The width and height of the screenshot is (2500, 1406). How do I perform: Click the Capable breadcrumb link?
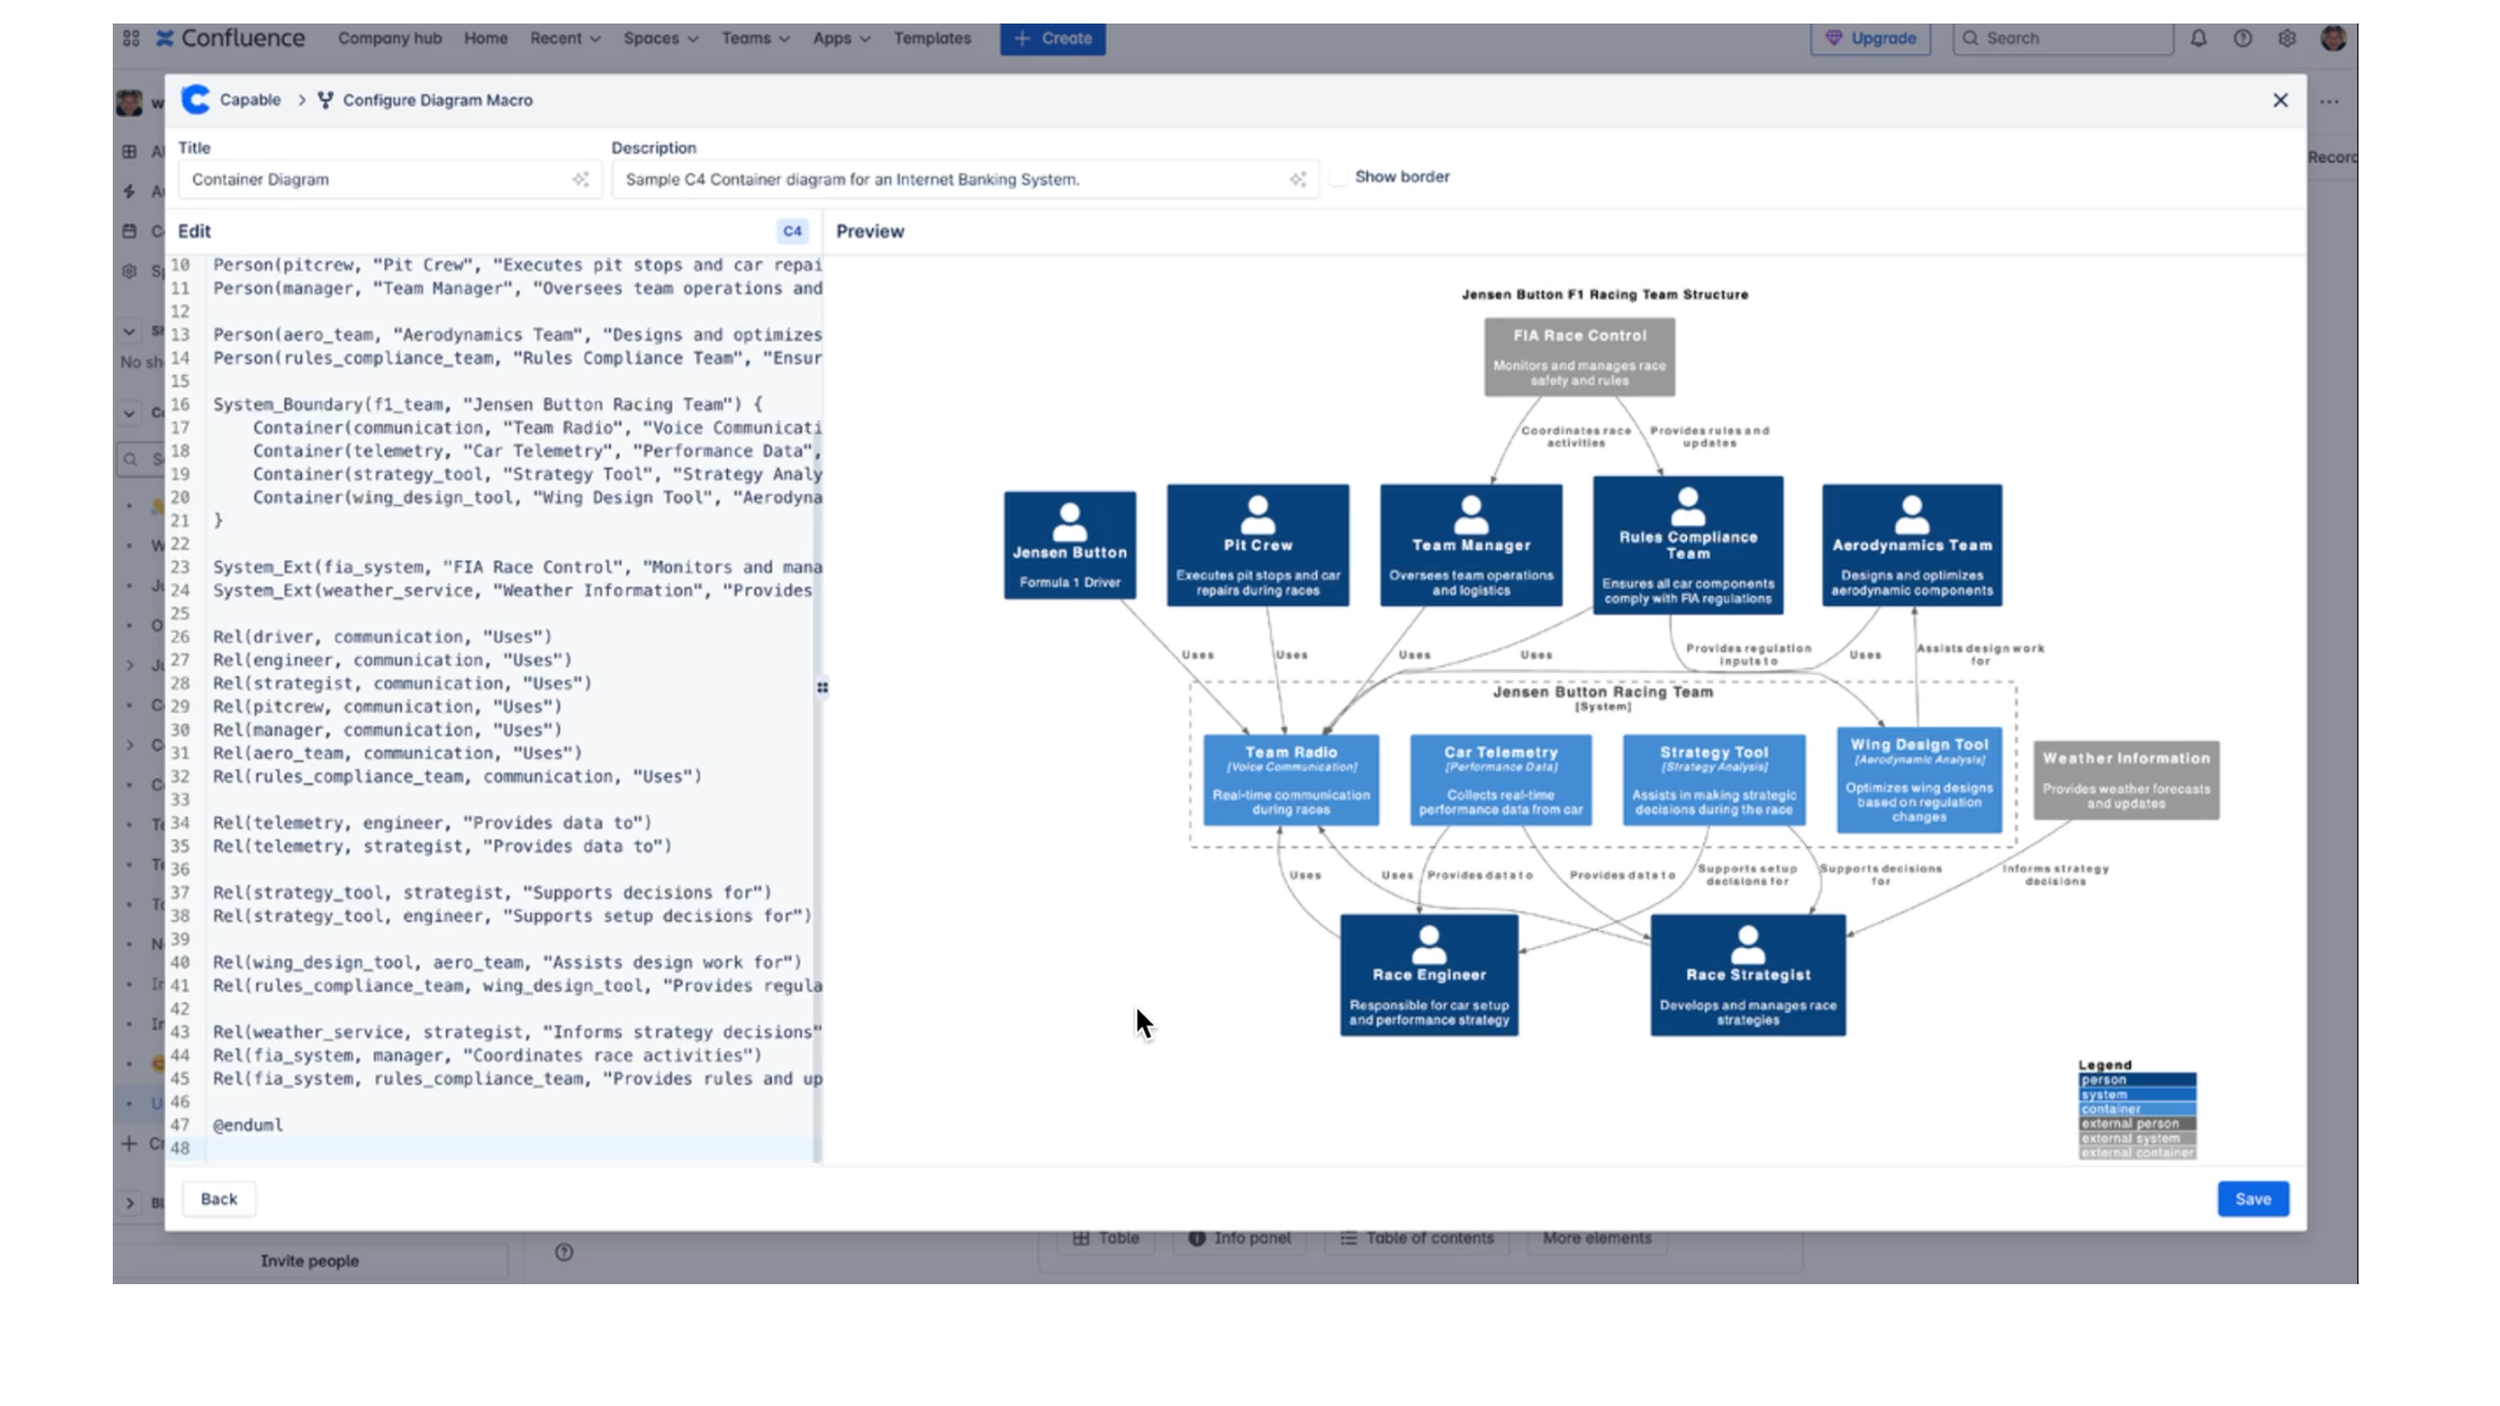point(250,100)
